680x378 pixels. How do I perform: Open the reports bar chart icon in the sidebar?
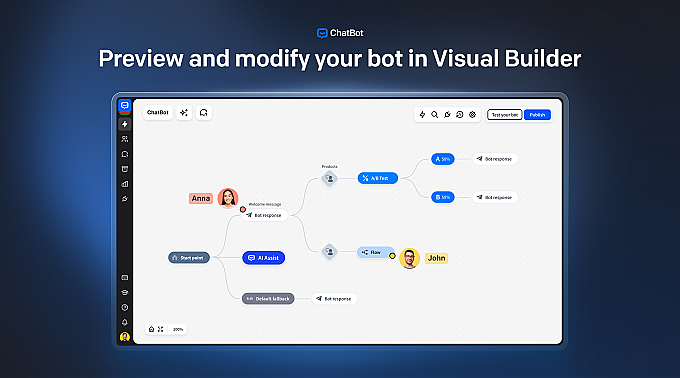click(124, 184)
